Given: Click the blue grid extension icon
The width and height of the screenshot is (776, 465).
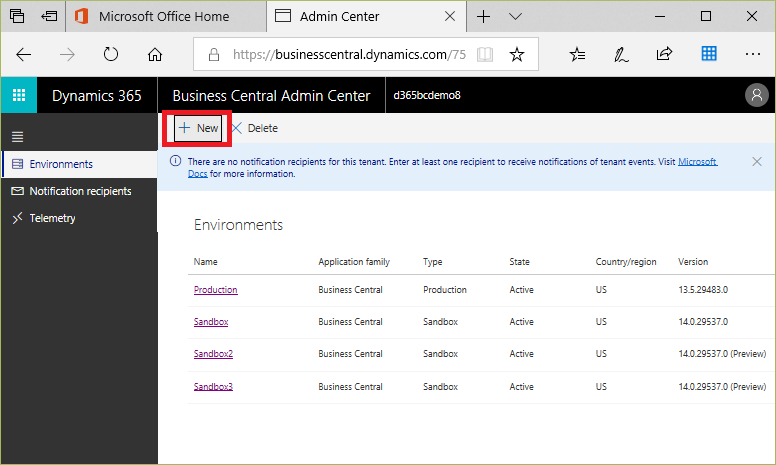Looking at the screenshot, I should 709,53.
